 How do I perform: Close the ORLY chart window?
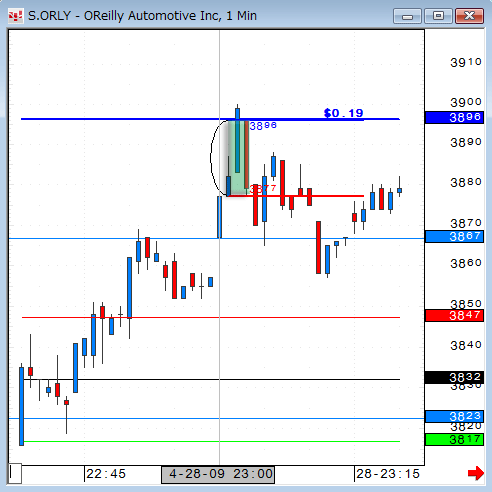point(469,16)
